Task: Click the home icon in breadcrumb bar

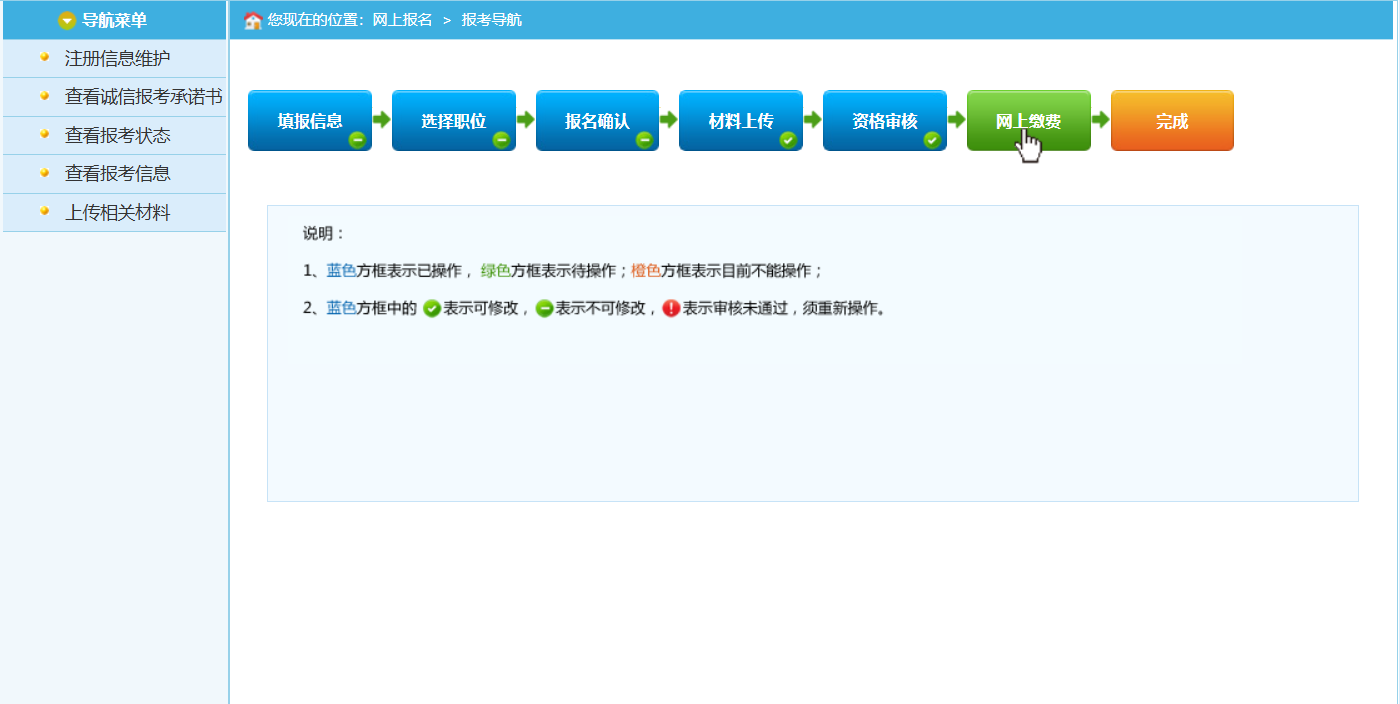Action: tap(253, 20)
